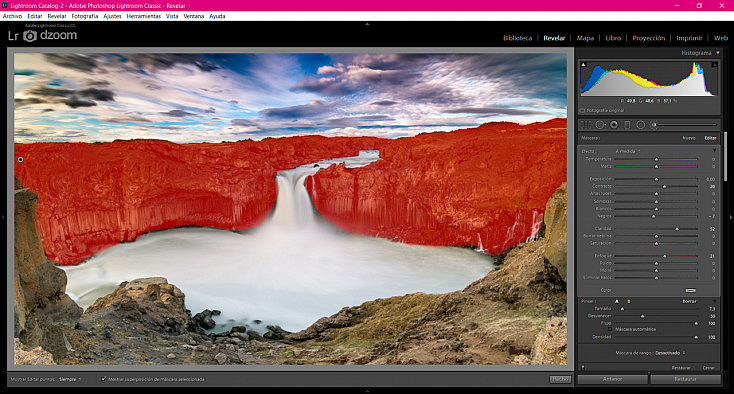
Task: Adjust the Temperatura slider handle
Action: click(x=656, y=159)
